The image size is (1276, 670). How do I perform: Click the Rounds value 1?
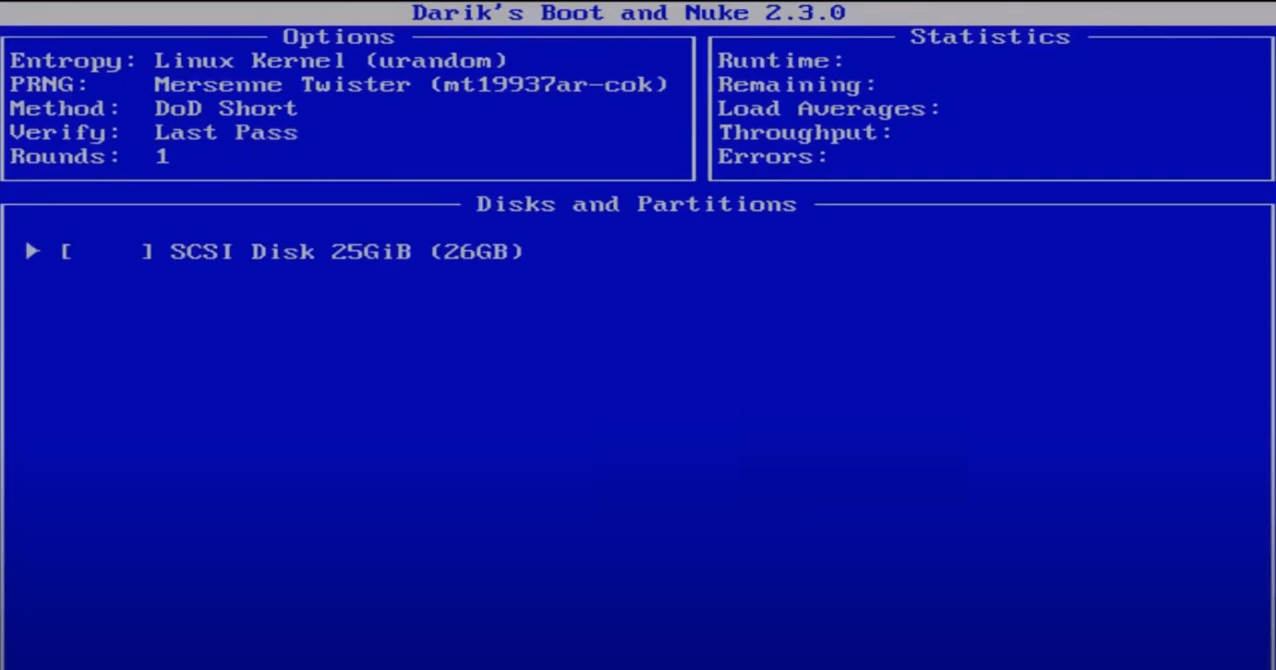tap(162, 157)
